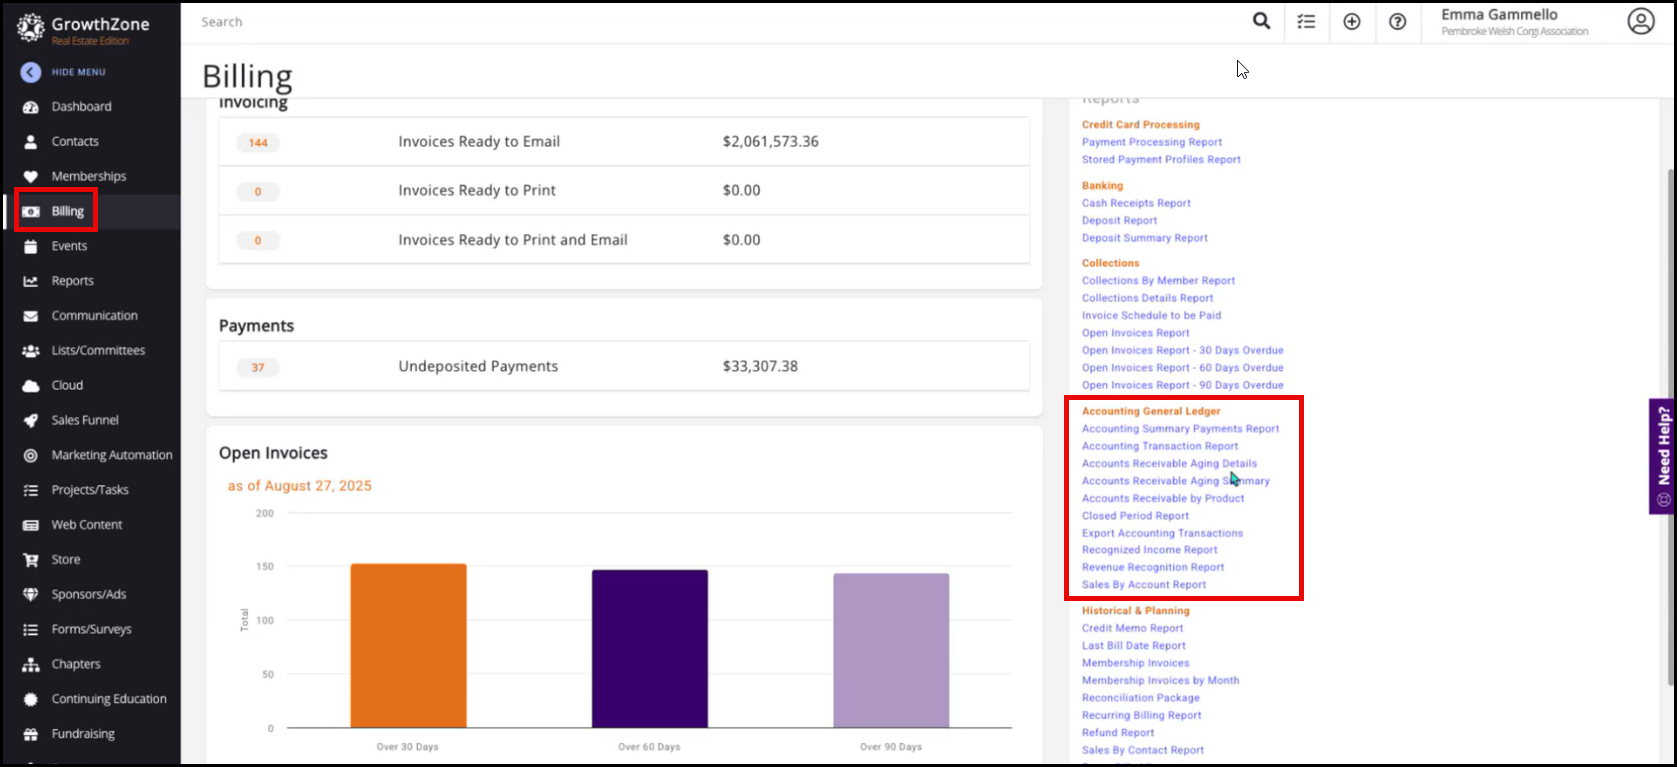The width and height of the screenshot is (1677, 767).
Task: Open the Events menu item
Action: [69, 246]
